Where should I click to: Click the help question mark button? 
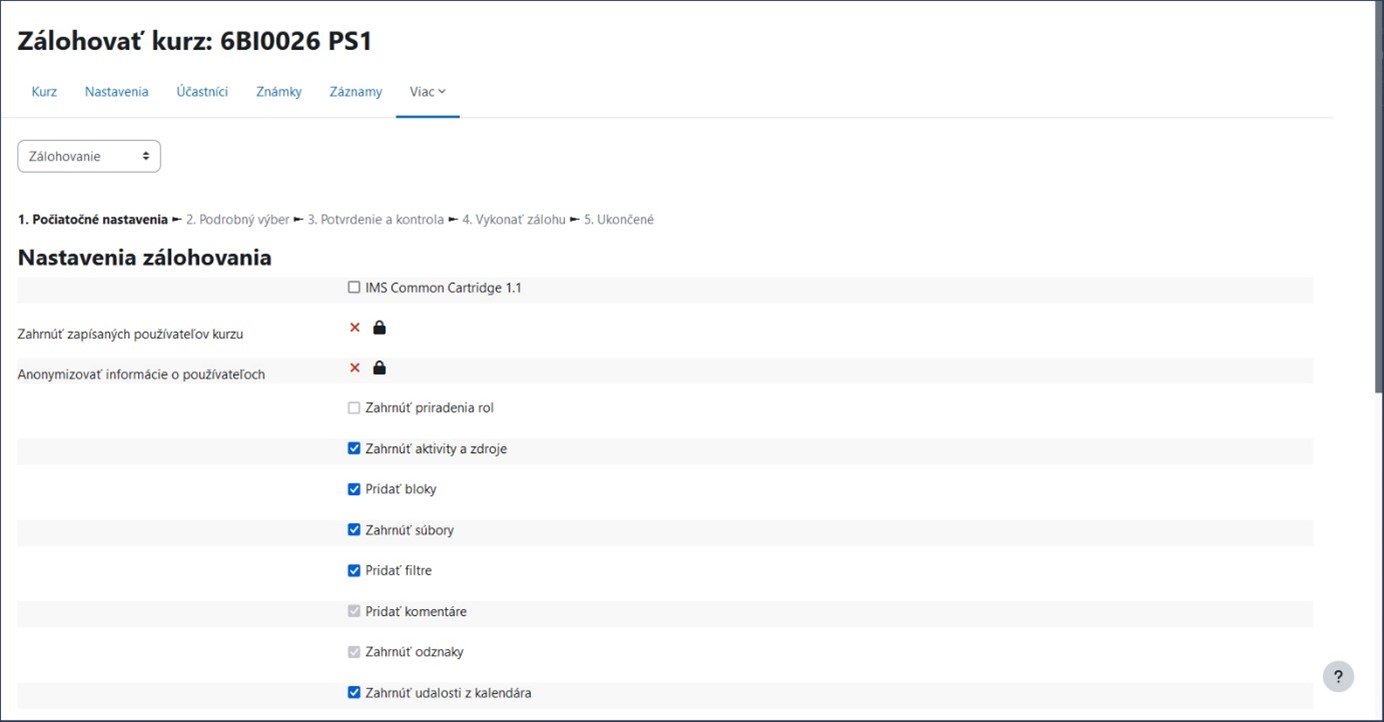click(x=1338, y=676)
